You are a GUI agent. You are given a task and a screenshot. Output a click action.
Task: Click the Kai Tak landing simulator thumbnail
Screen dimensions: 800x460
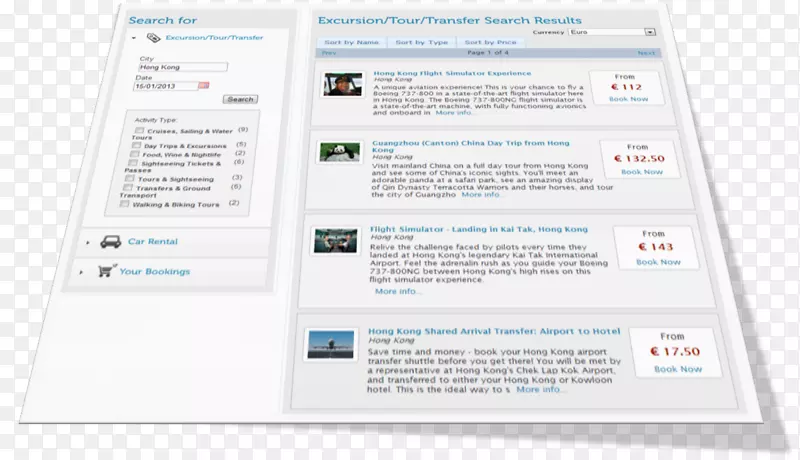[335, 240]
